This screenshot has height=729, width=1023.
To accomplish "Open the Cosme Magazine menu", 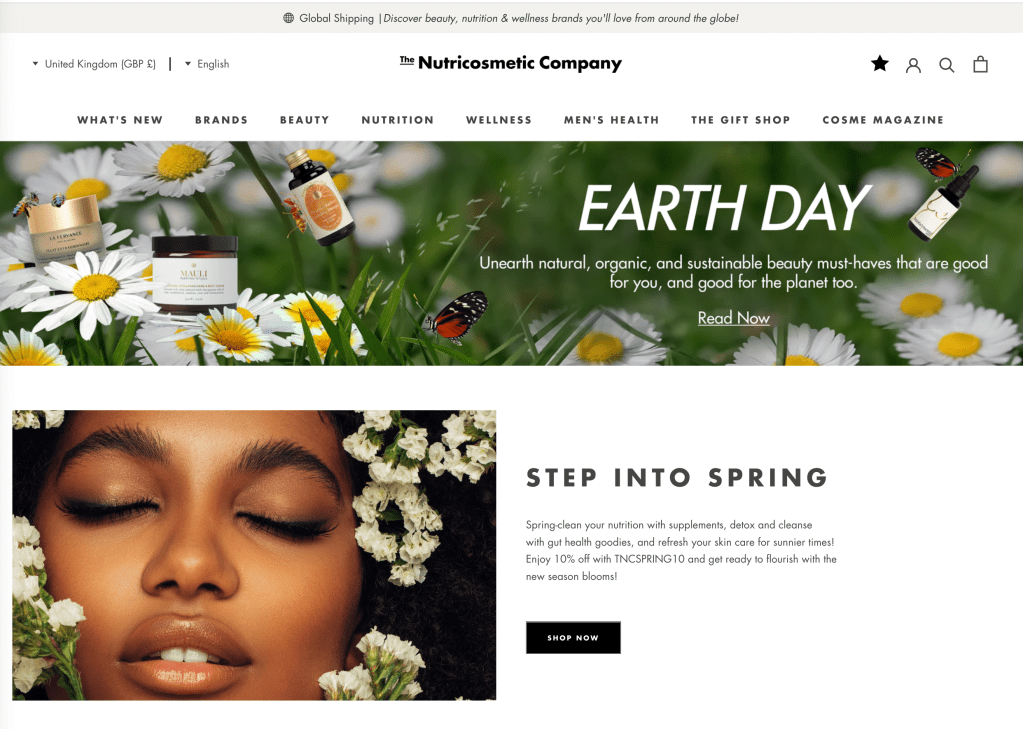I will 883,120.
